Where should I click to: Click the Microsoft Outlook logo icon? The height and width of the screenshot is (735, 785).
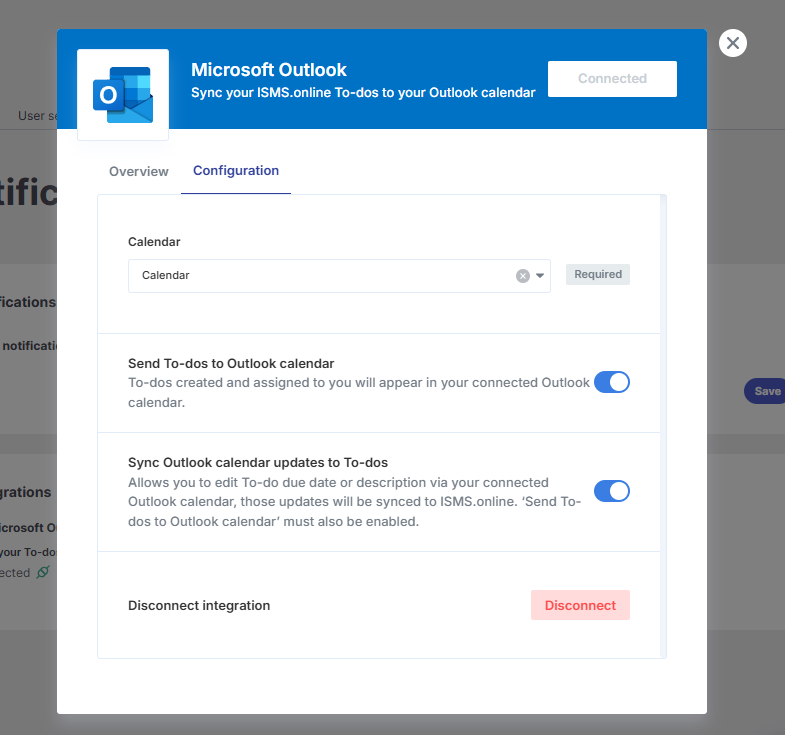[123, 95]
